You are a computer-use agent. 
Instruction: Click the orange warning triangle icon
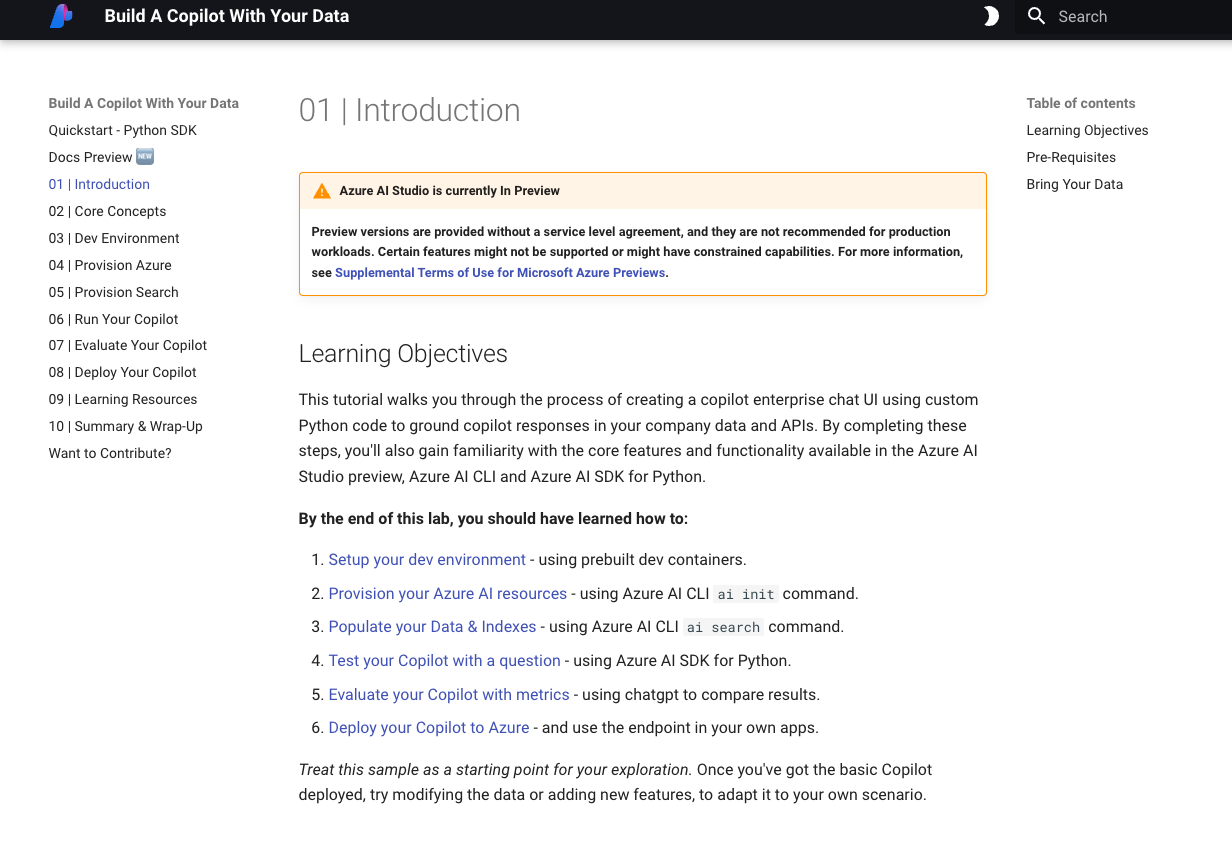[x=322, y=190]
